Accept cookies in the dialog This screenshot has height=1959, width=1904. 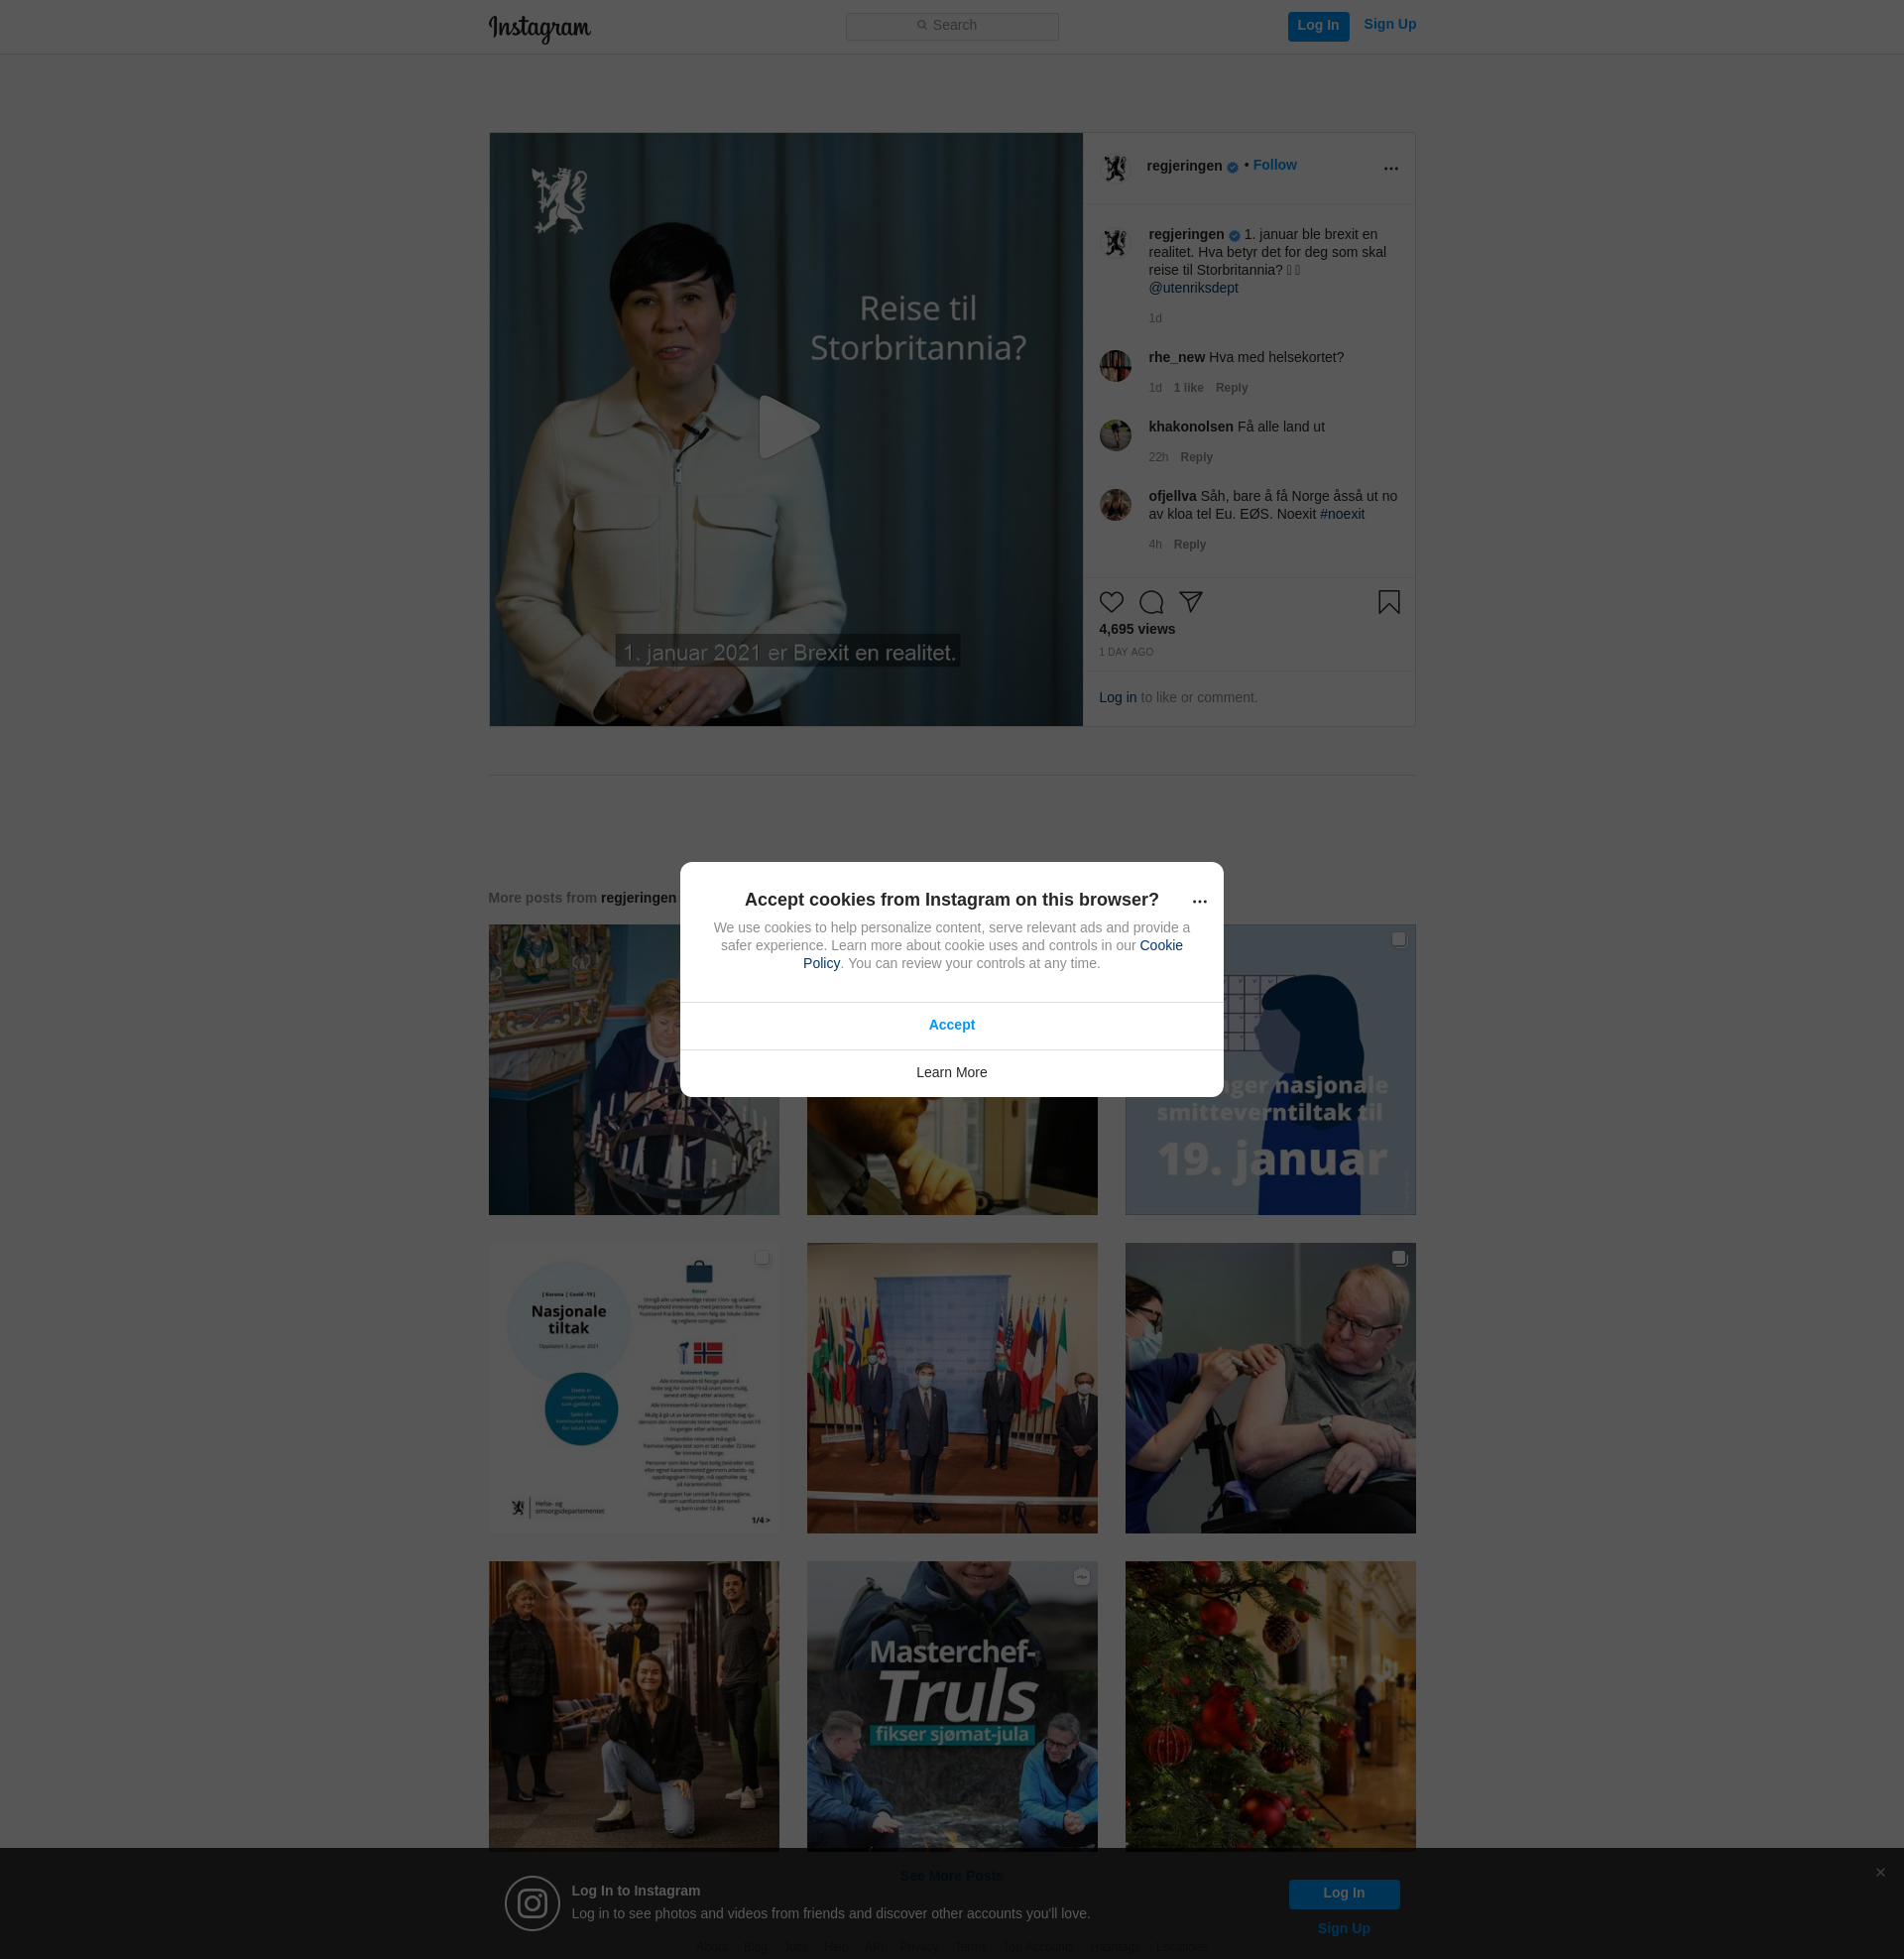[951, 1025]
